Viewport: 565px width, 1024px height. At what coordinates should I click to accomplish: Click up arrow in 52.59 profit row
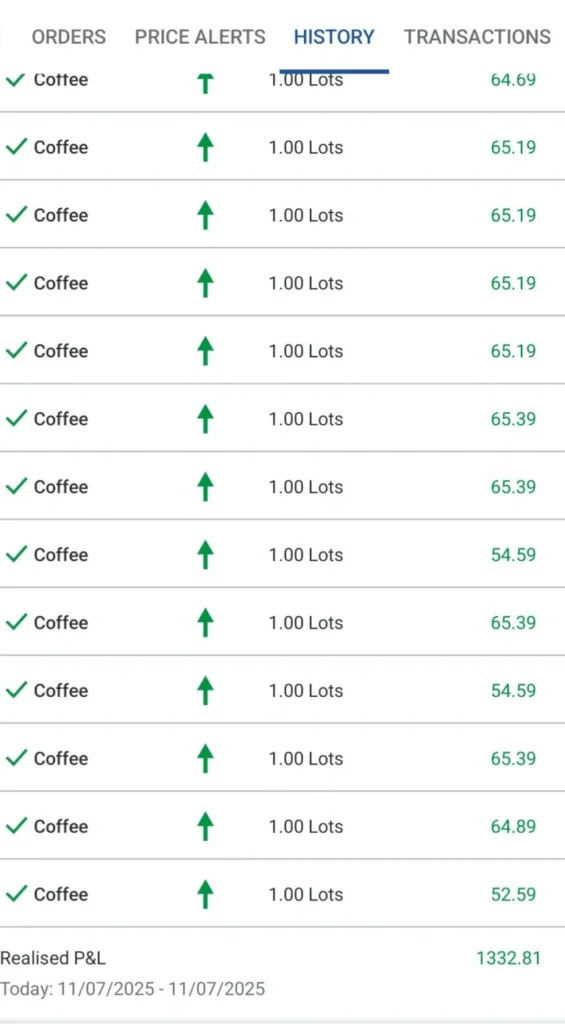[205, 894]
